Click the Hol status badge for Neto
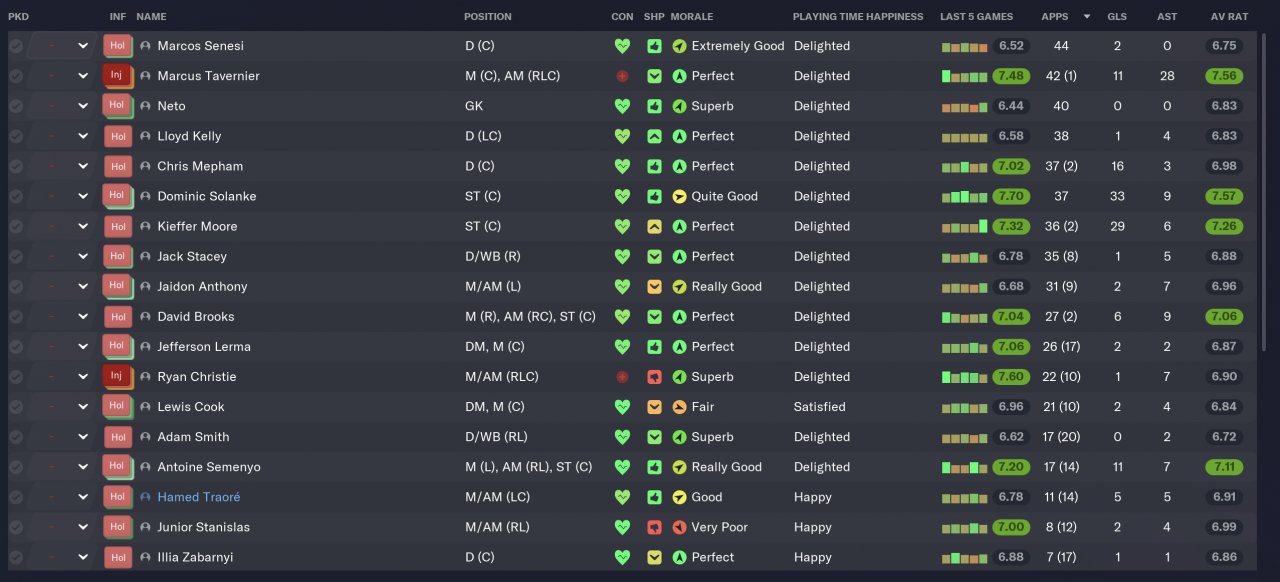Screen dimensions: 1280x582 point(117,105)
